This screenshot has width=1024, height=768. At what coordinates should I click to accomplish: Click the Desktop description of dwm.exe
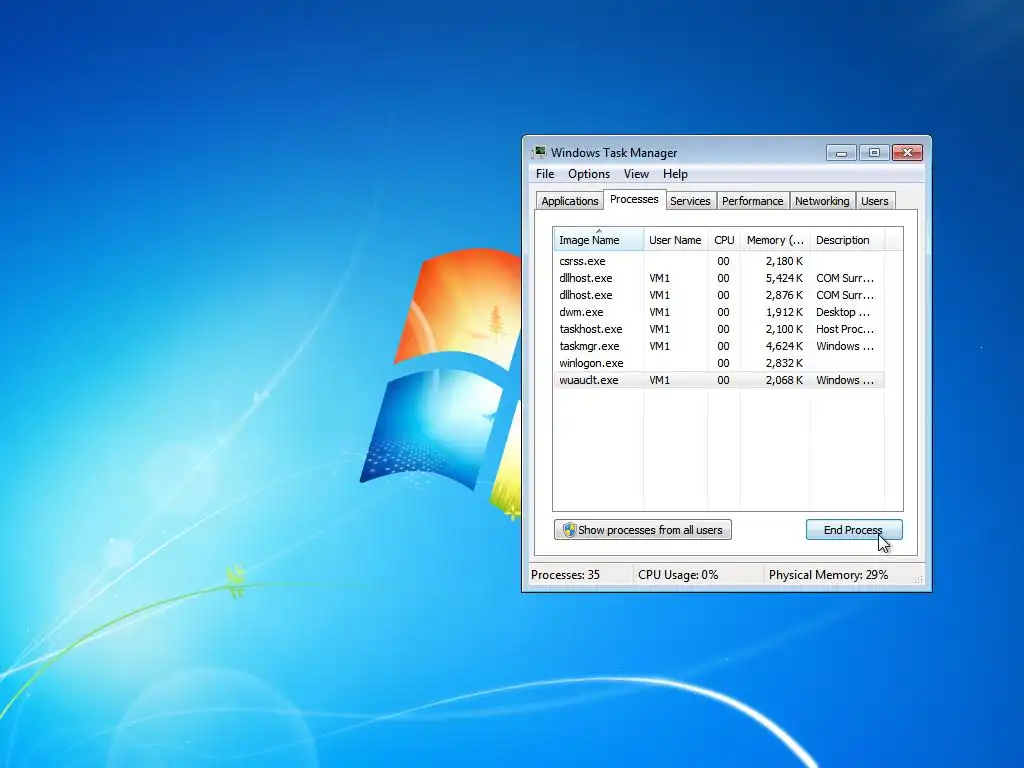pos(842,312)
